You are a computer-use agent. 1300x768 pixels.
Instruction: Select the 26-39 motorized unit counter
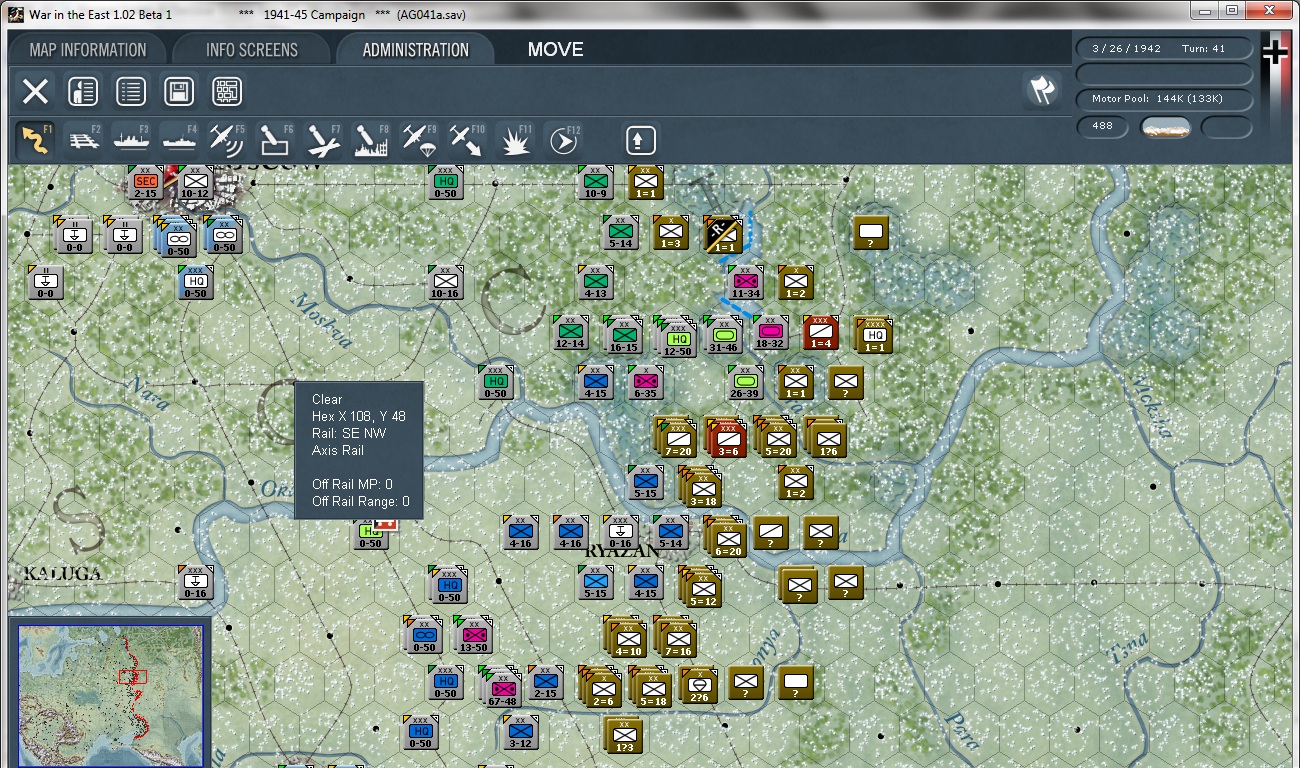pyautogui.click(x=745, y=383)
